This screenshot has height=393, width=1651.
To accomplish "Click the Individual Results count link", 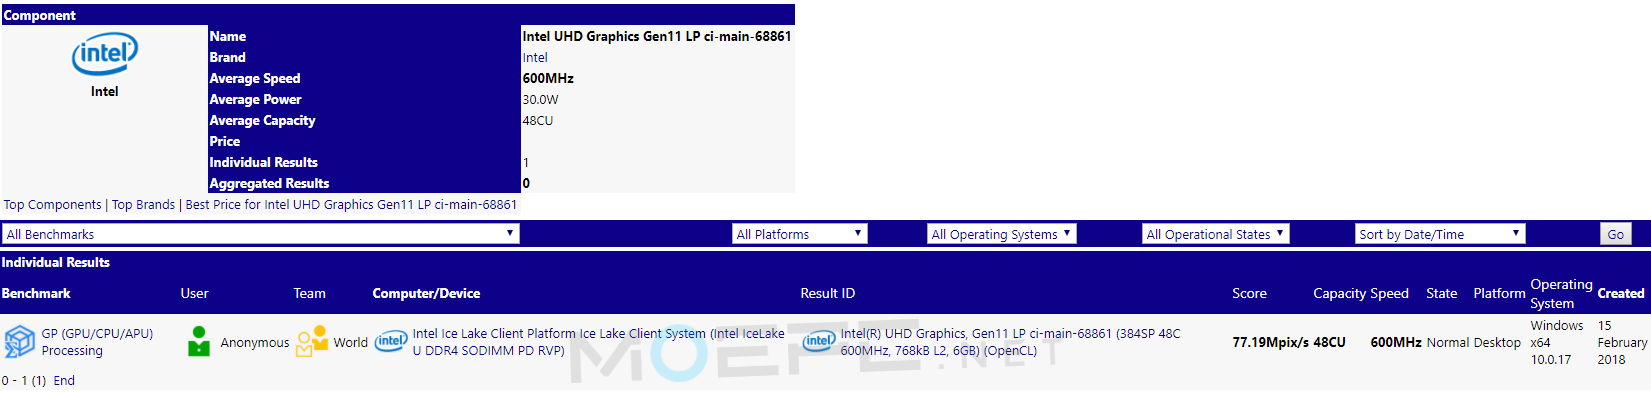I will click(526, 163).
